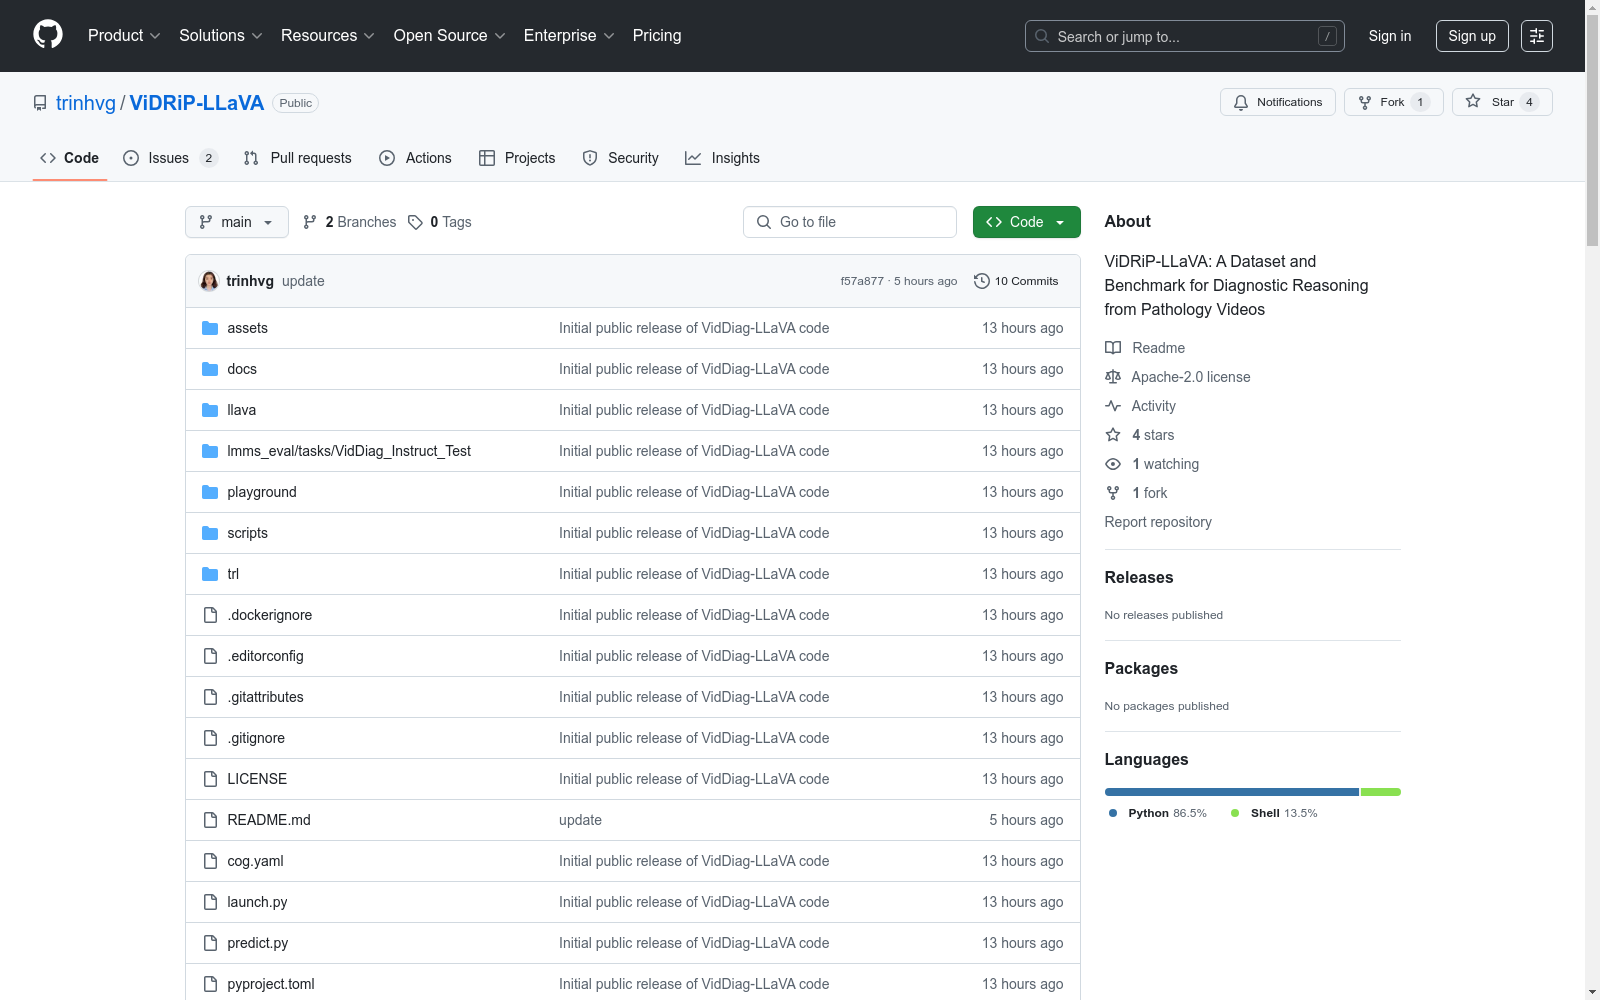Open the lmms_eval/tasks/VidDiag_Instruct_Test folder

coord(349,451)
